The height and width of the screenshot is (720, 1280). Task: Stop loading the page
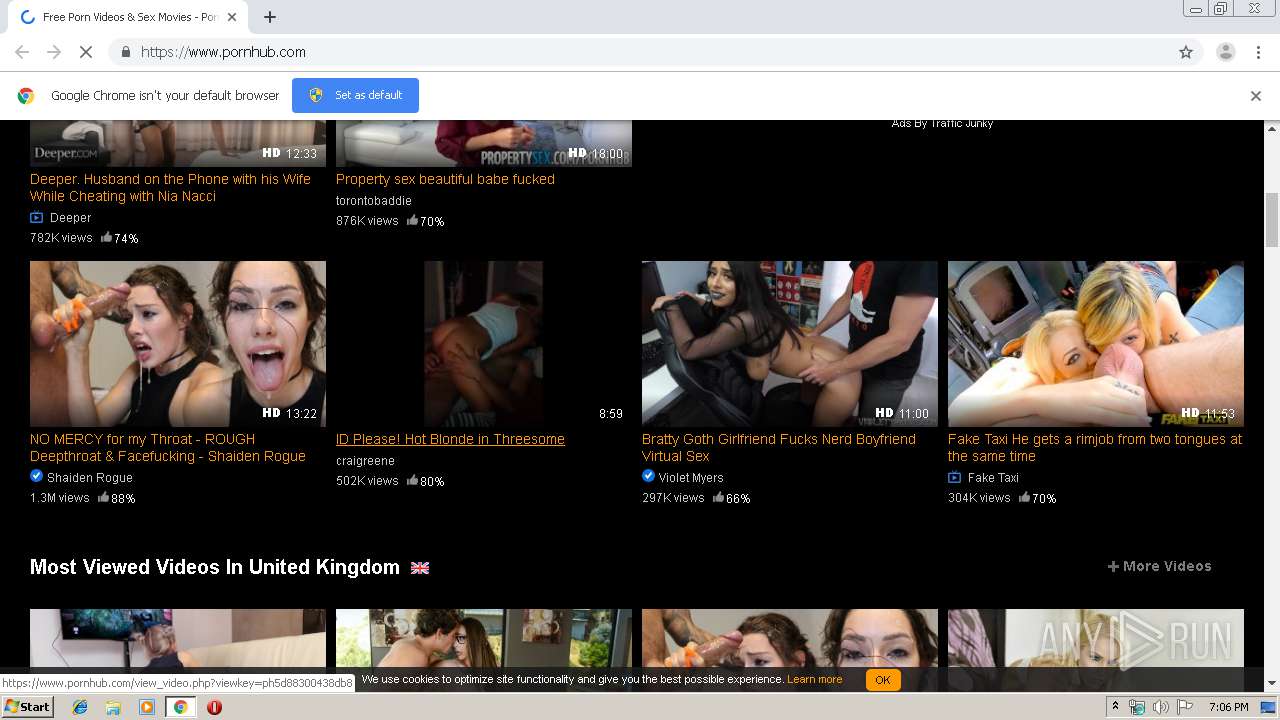pyautogui.click(x=86, y=52)
